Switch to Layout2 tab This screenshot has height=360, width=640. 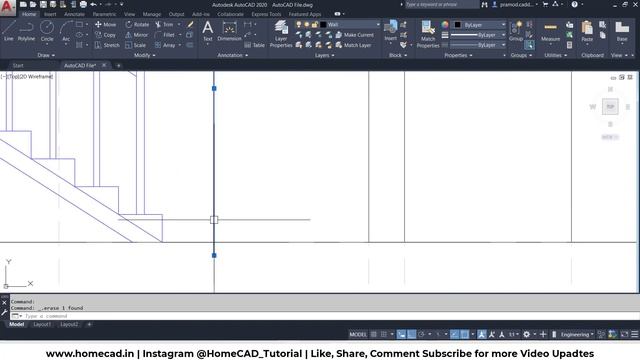coord(69,324)
